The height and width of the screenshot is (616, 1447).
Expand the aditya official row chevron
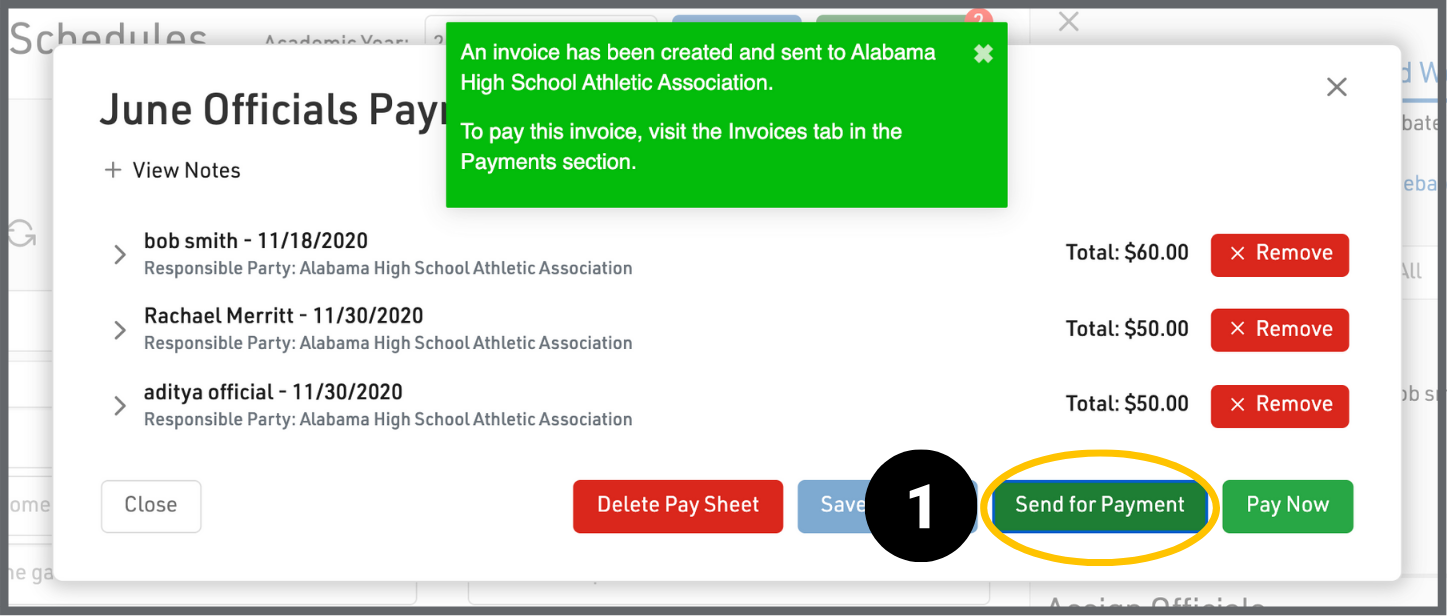(x=120, y=405)
